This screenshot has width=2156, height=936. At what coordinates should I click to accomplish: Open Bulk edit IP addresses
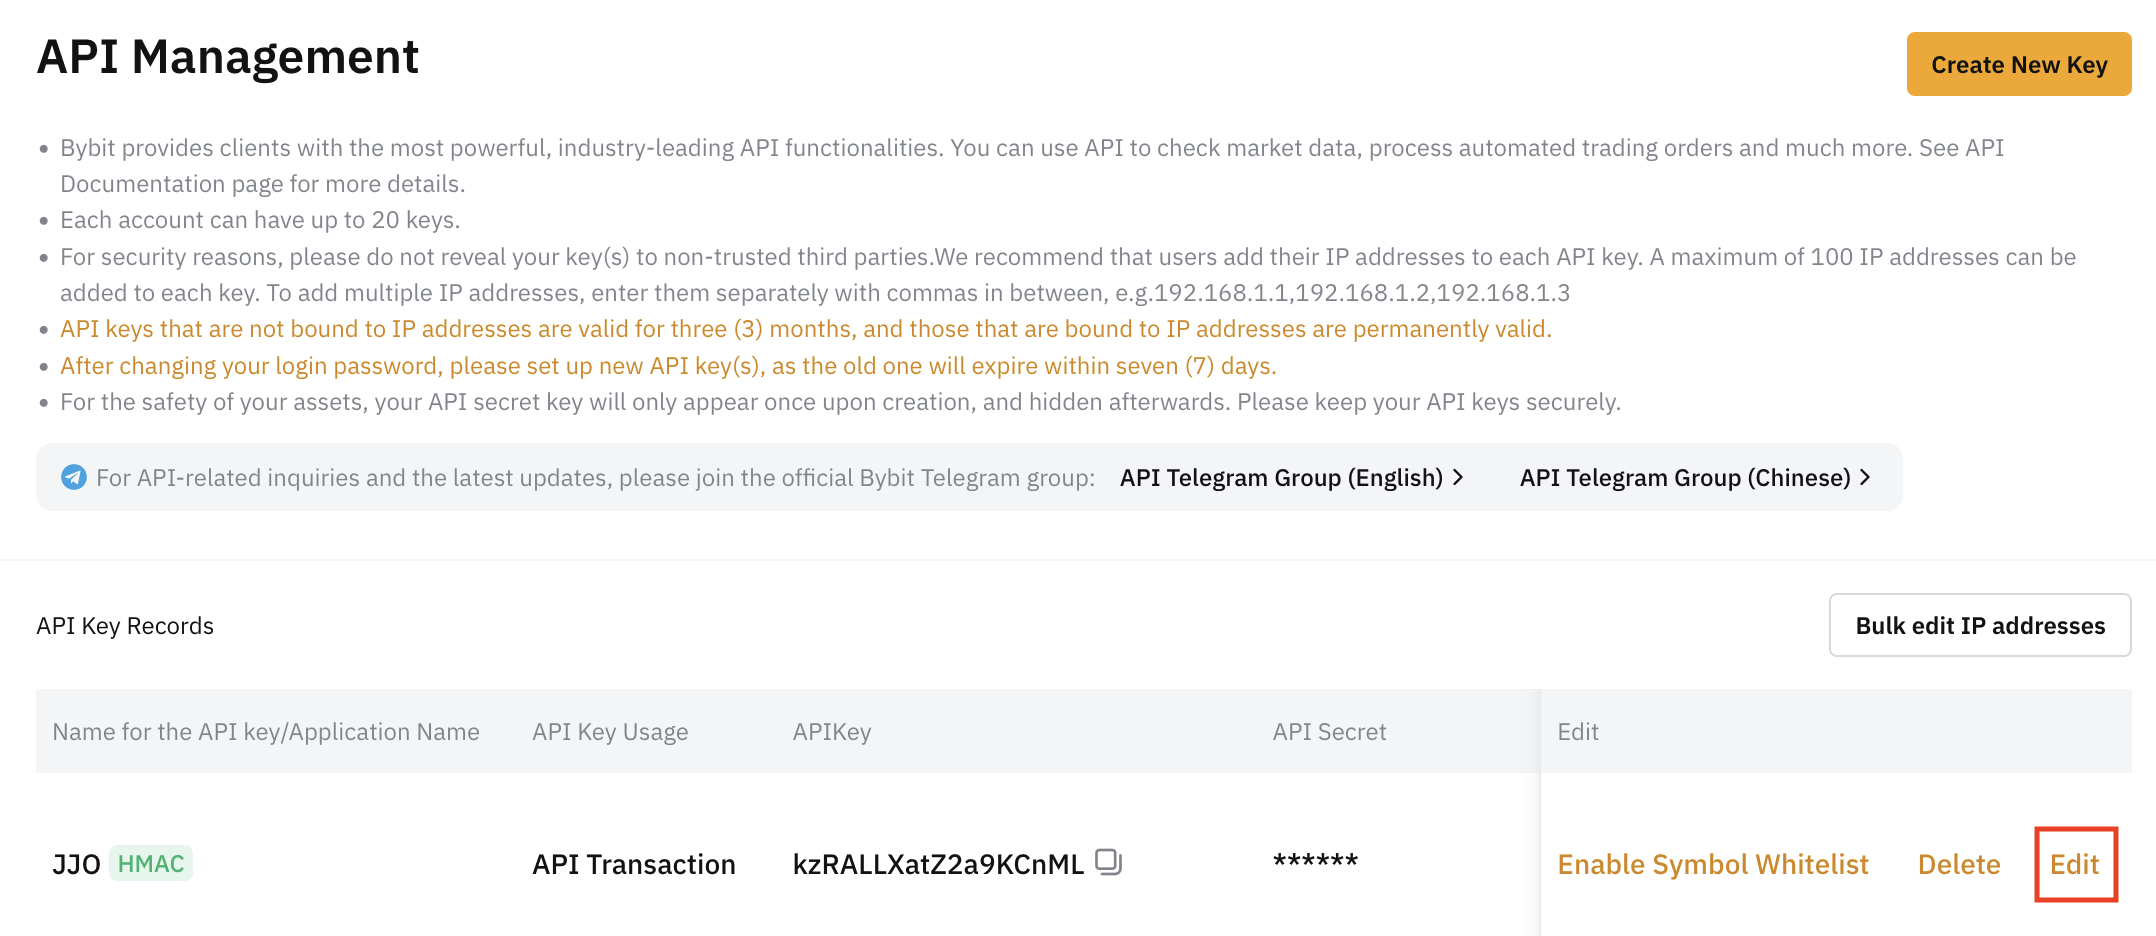pyautogui.click(x=1979, y=625)
